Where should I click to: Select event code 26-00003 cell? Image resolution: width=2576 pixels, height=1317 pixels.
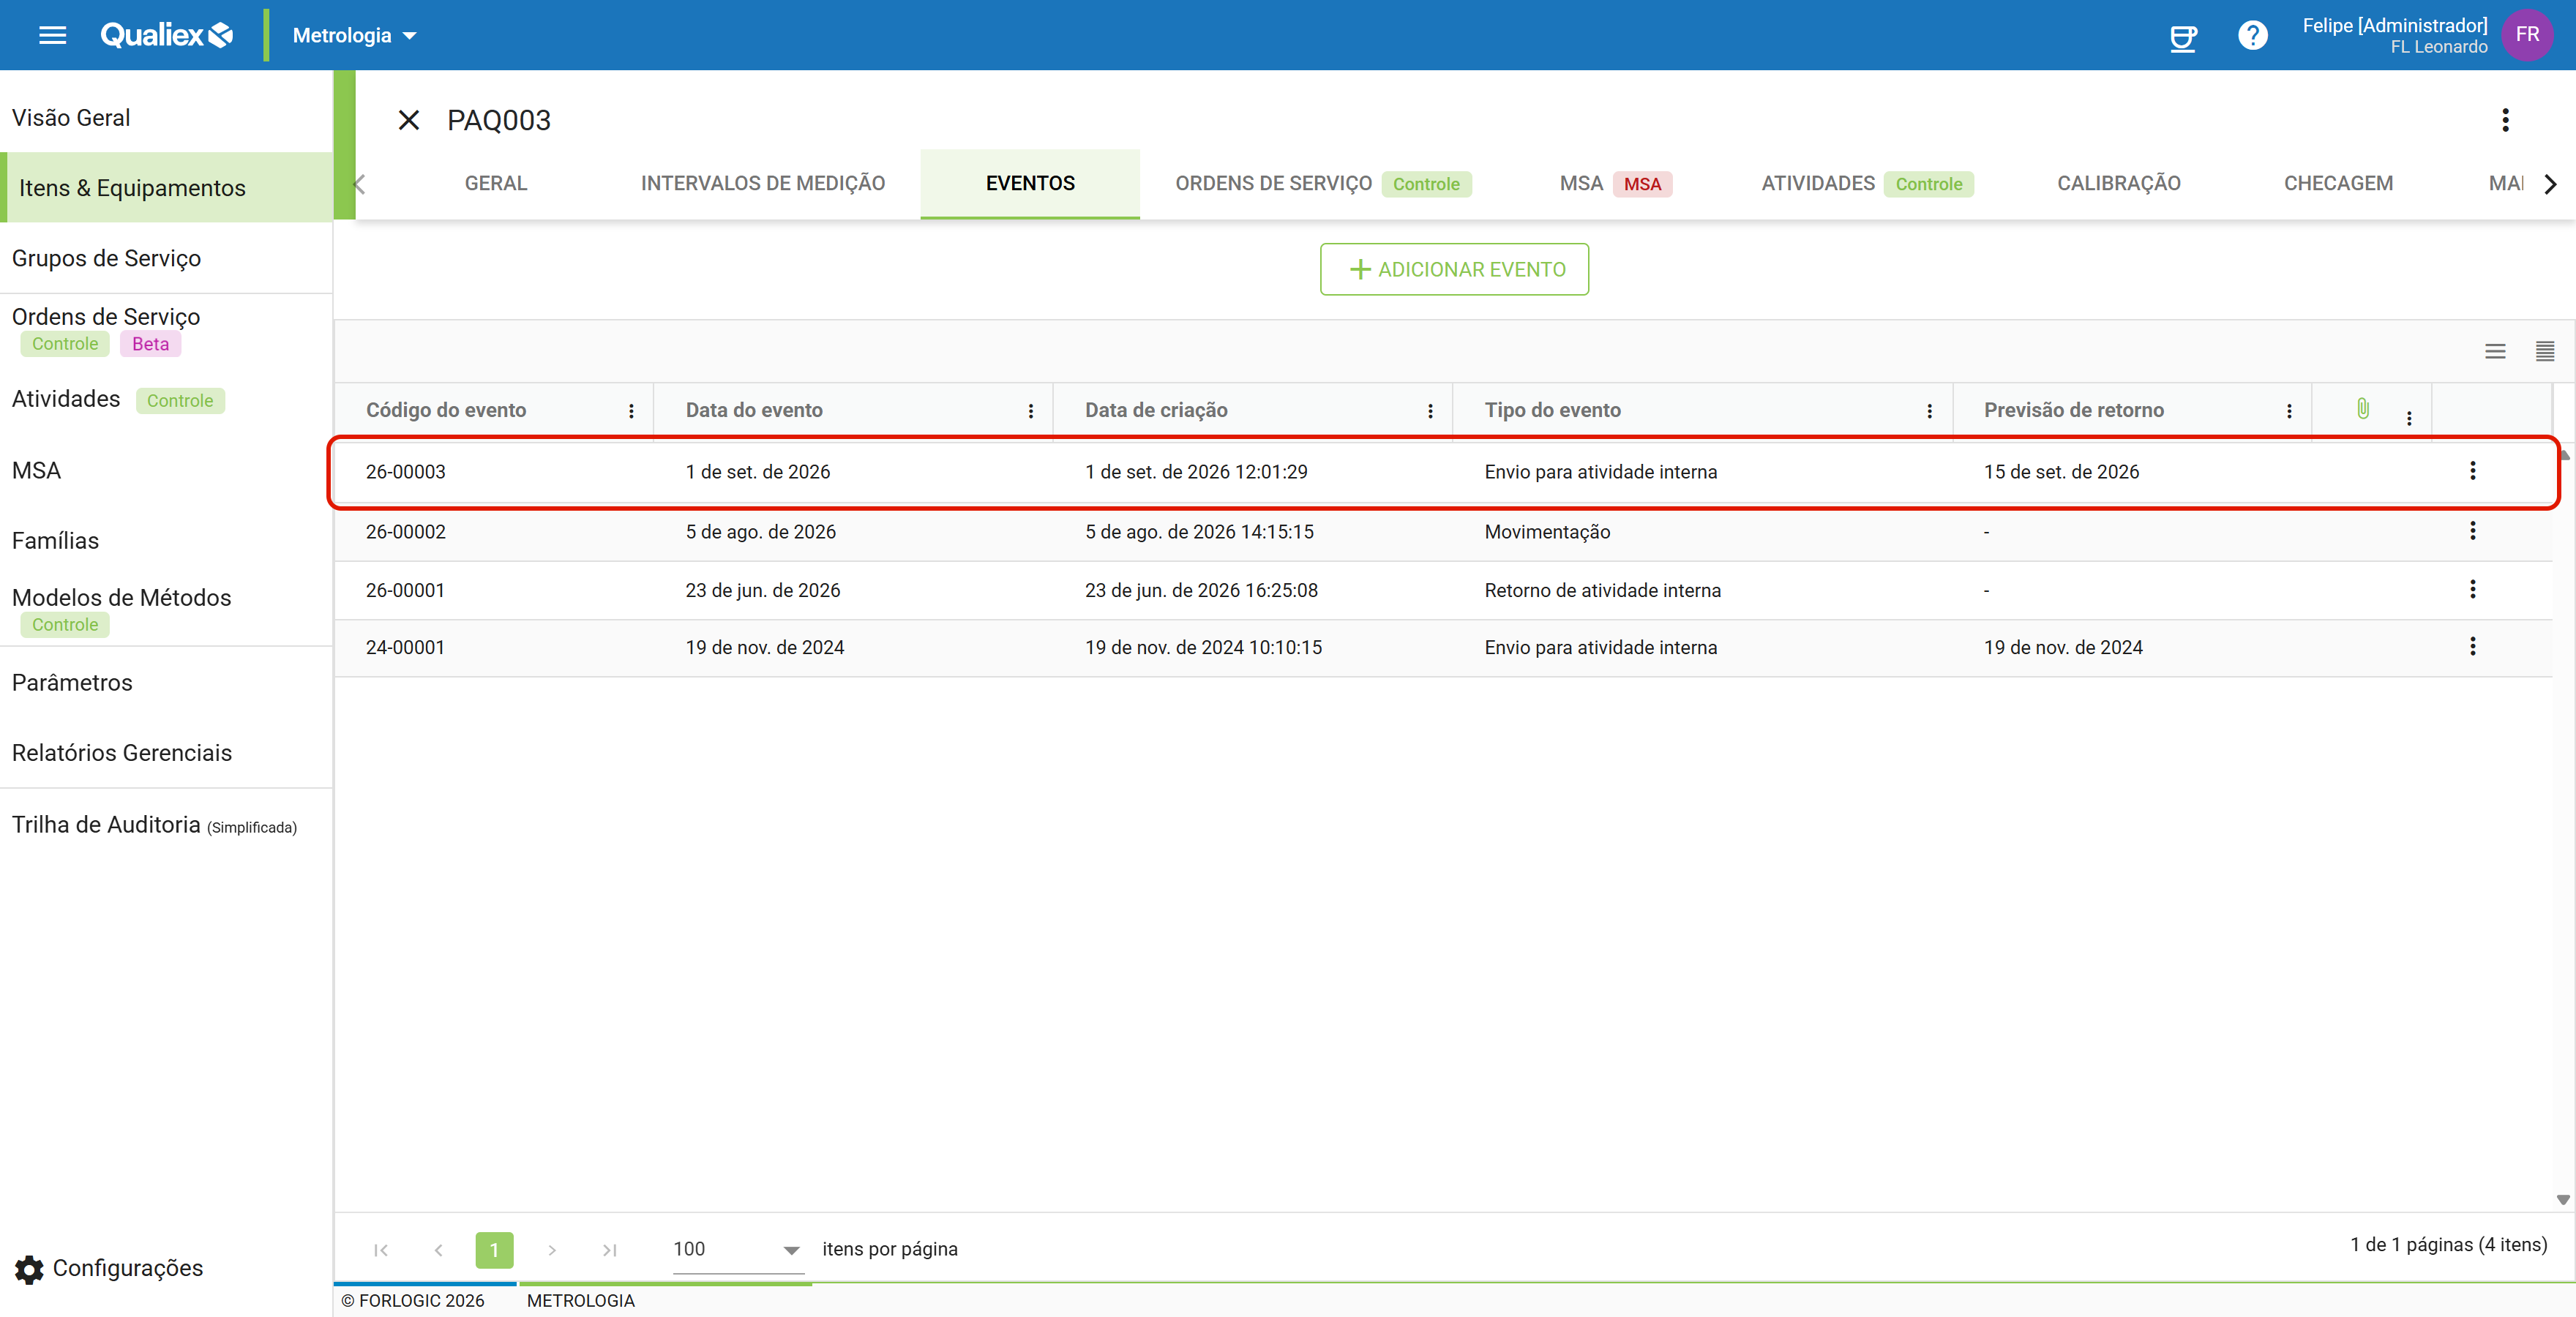(x=405, y=472)
